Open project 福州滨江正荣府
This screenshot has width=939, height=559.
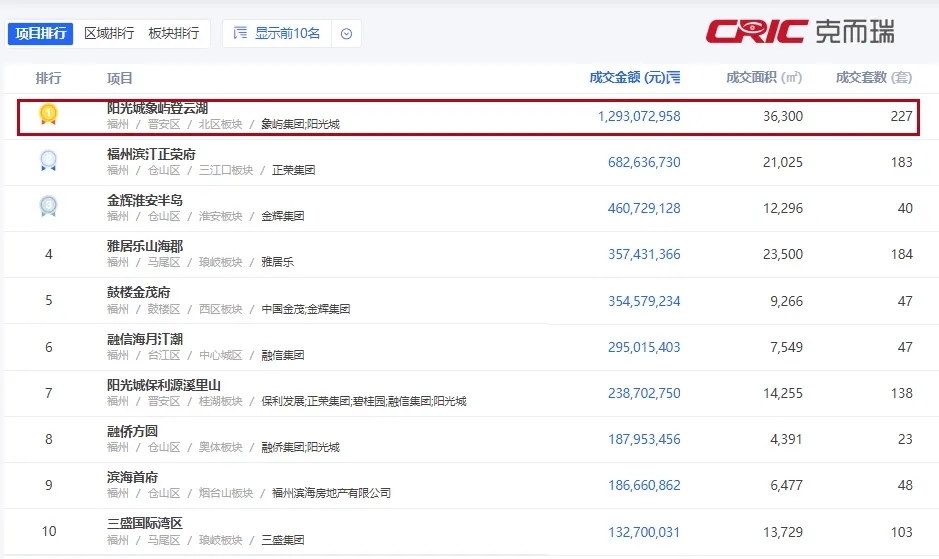click(x=152, y=154)
